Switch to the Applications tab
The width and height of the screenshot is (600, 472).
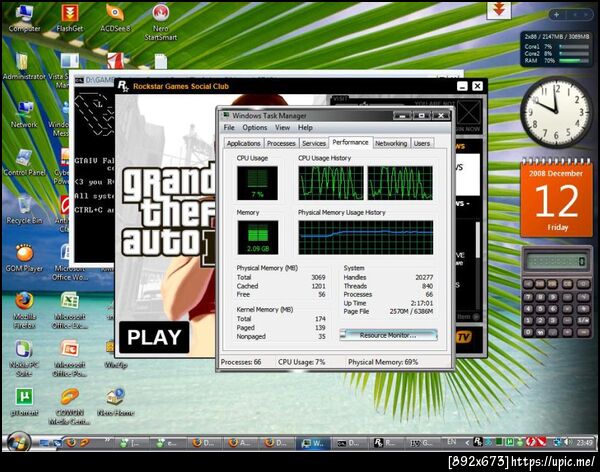[x=243, y=143]
